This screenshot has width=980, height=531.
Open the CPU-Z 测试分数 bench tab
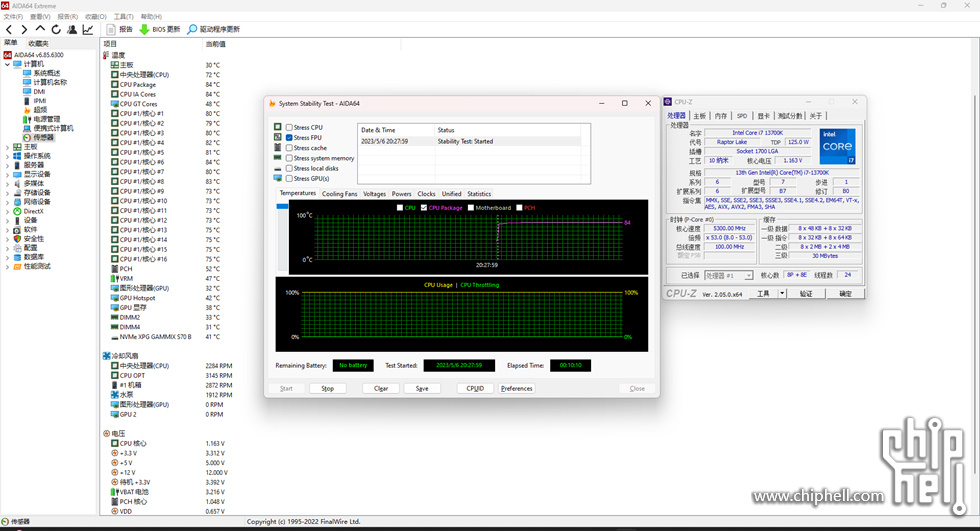point(789,116)
